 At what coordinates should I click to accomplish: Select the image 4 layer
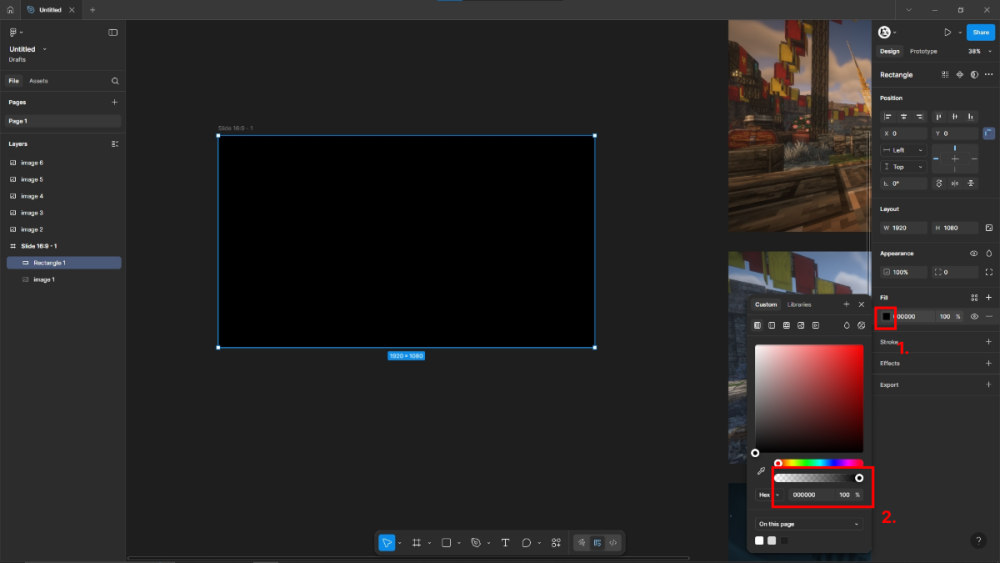click(32, 196)
